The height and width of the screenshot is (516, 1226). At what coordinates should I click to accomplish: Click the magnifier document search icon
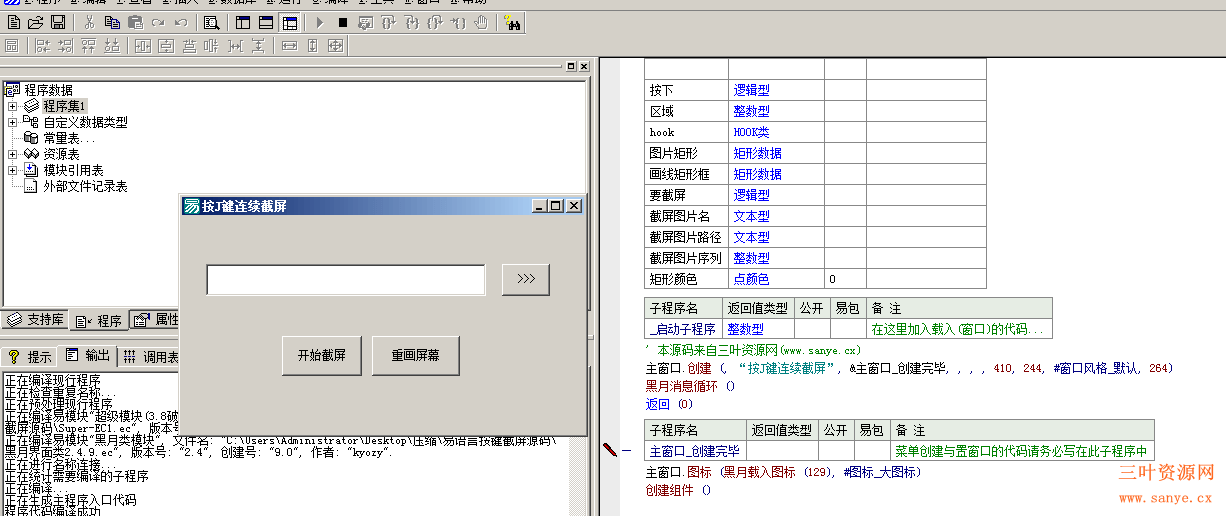click(212, 22)
